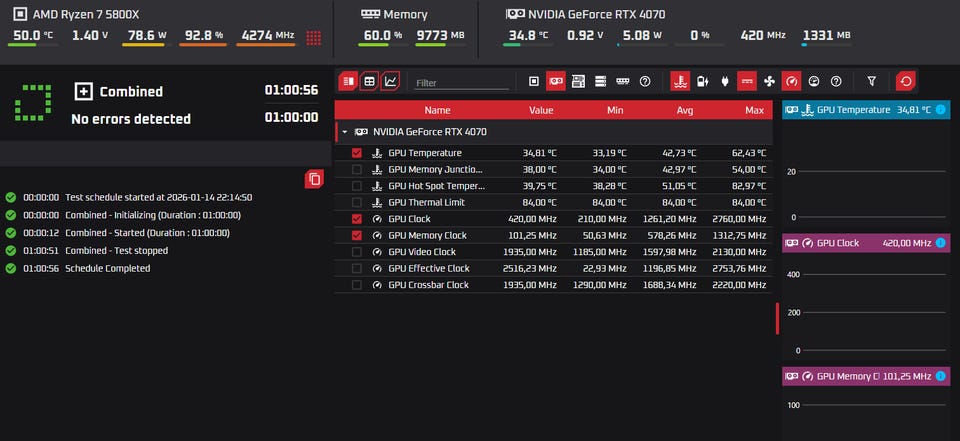The height and width of the screenshot is (441, 960).
Task: Click CPU frequency 4274 MHz reading
Action: tap(268, 36)
